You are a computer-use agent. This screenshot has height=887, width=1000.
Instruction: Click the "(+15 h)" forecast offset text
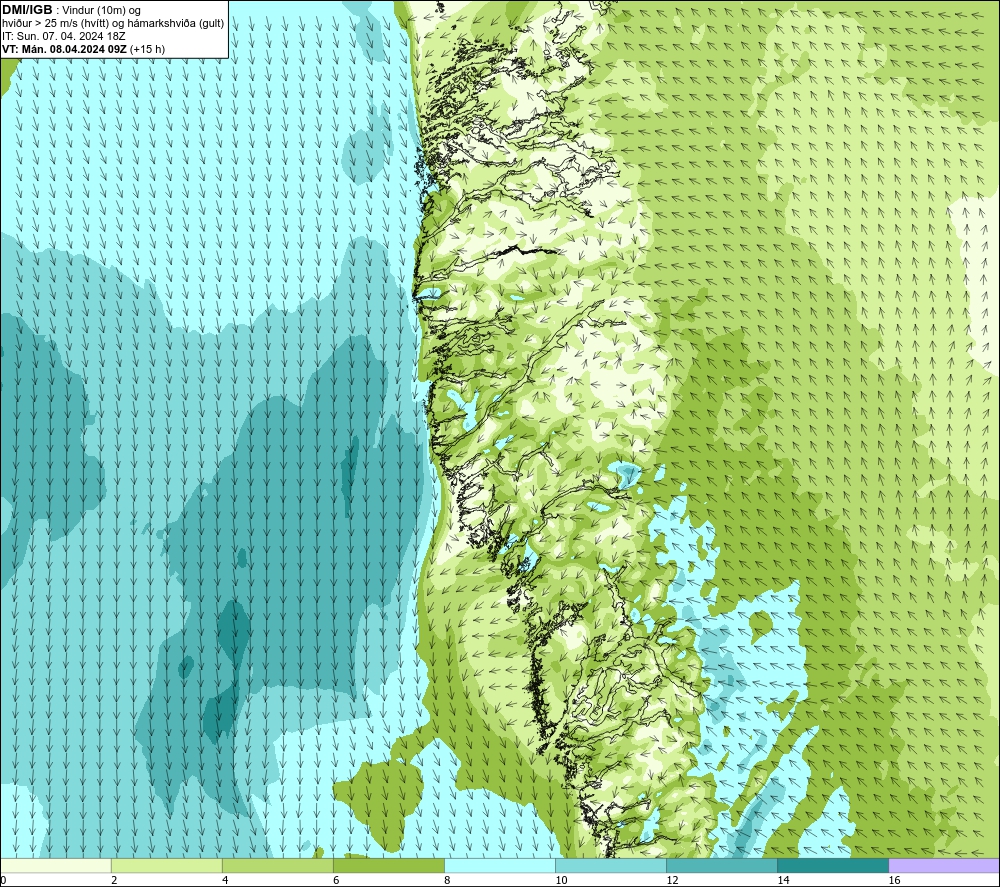[147, 49]
